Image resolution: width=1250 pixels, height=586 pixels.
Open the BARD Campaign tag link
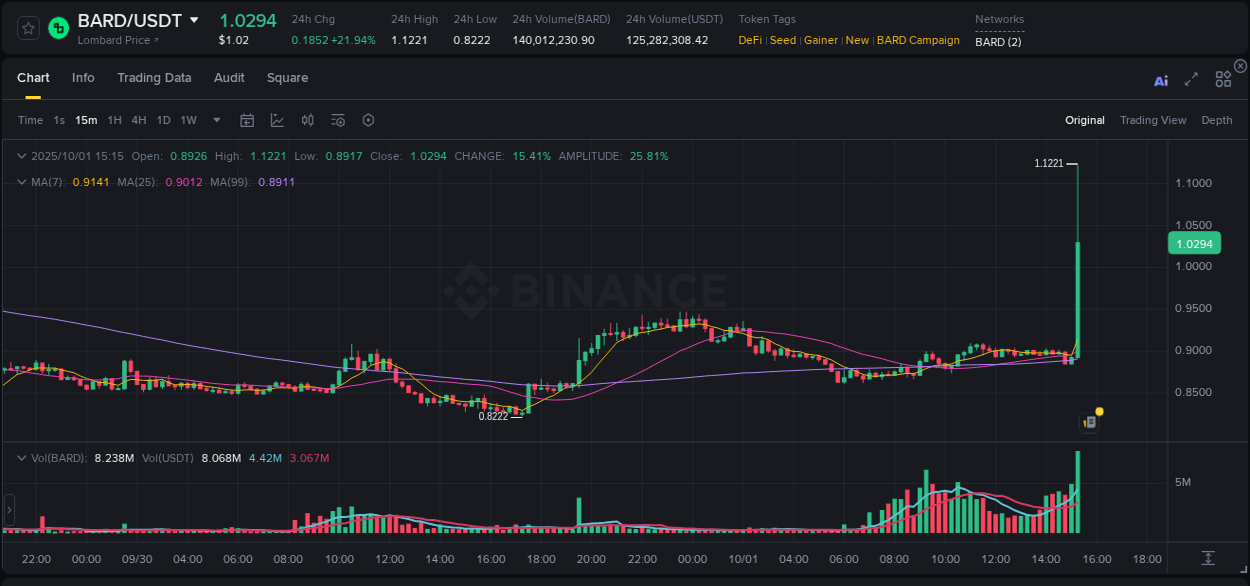918,41
